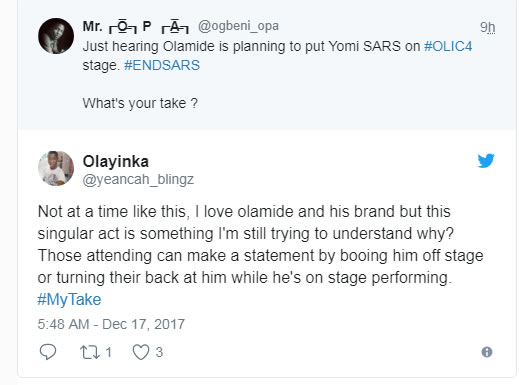This screenshot has width=519, height=385.
Task: Open the 5:48 AM Dec 17 timestamp
Action: click(111, 324)
